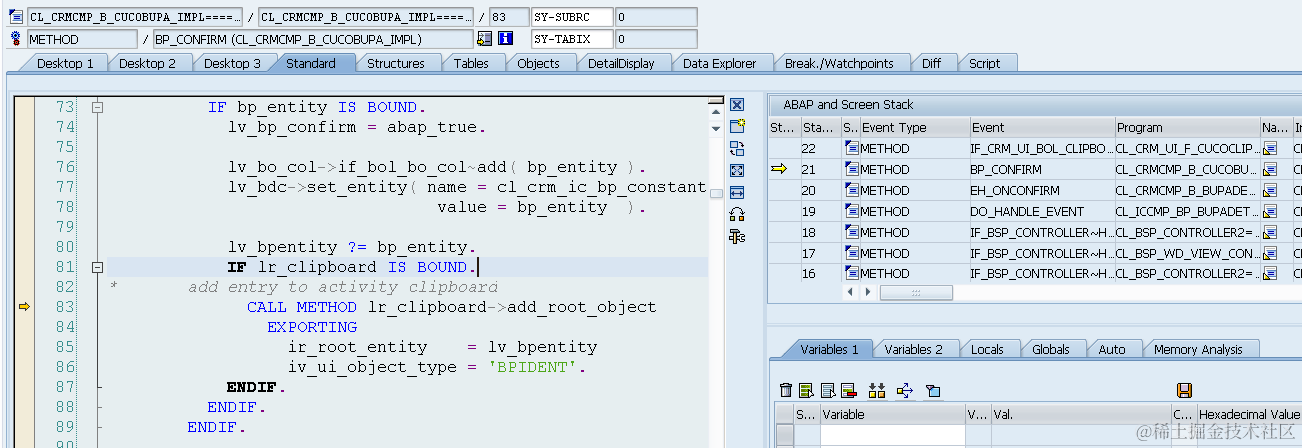Click the swap tool icon beside editor
Image resolution: width=1302 pixels, height=448 pixels.
tap(737, 148)
